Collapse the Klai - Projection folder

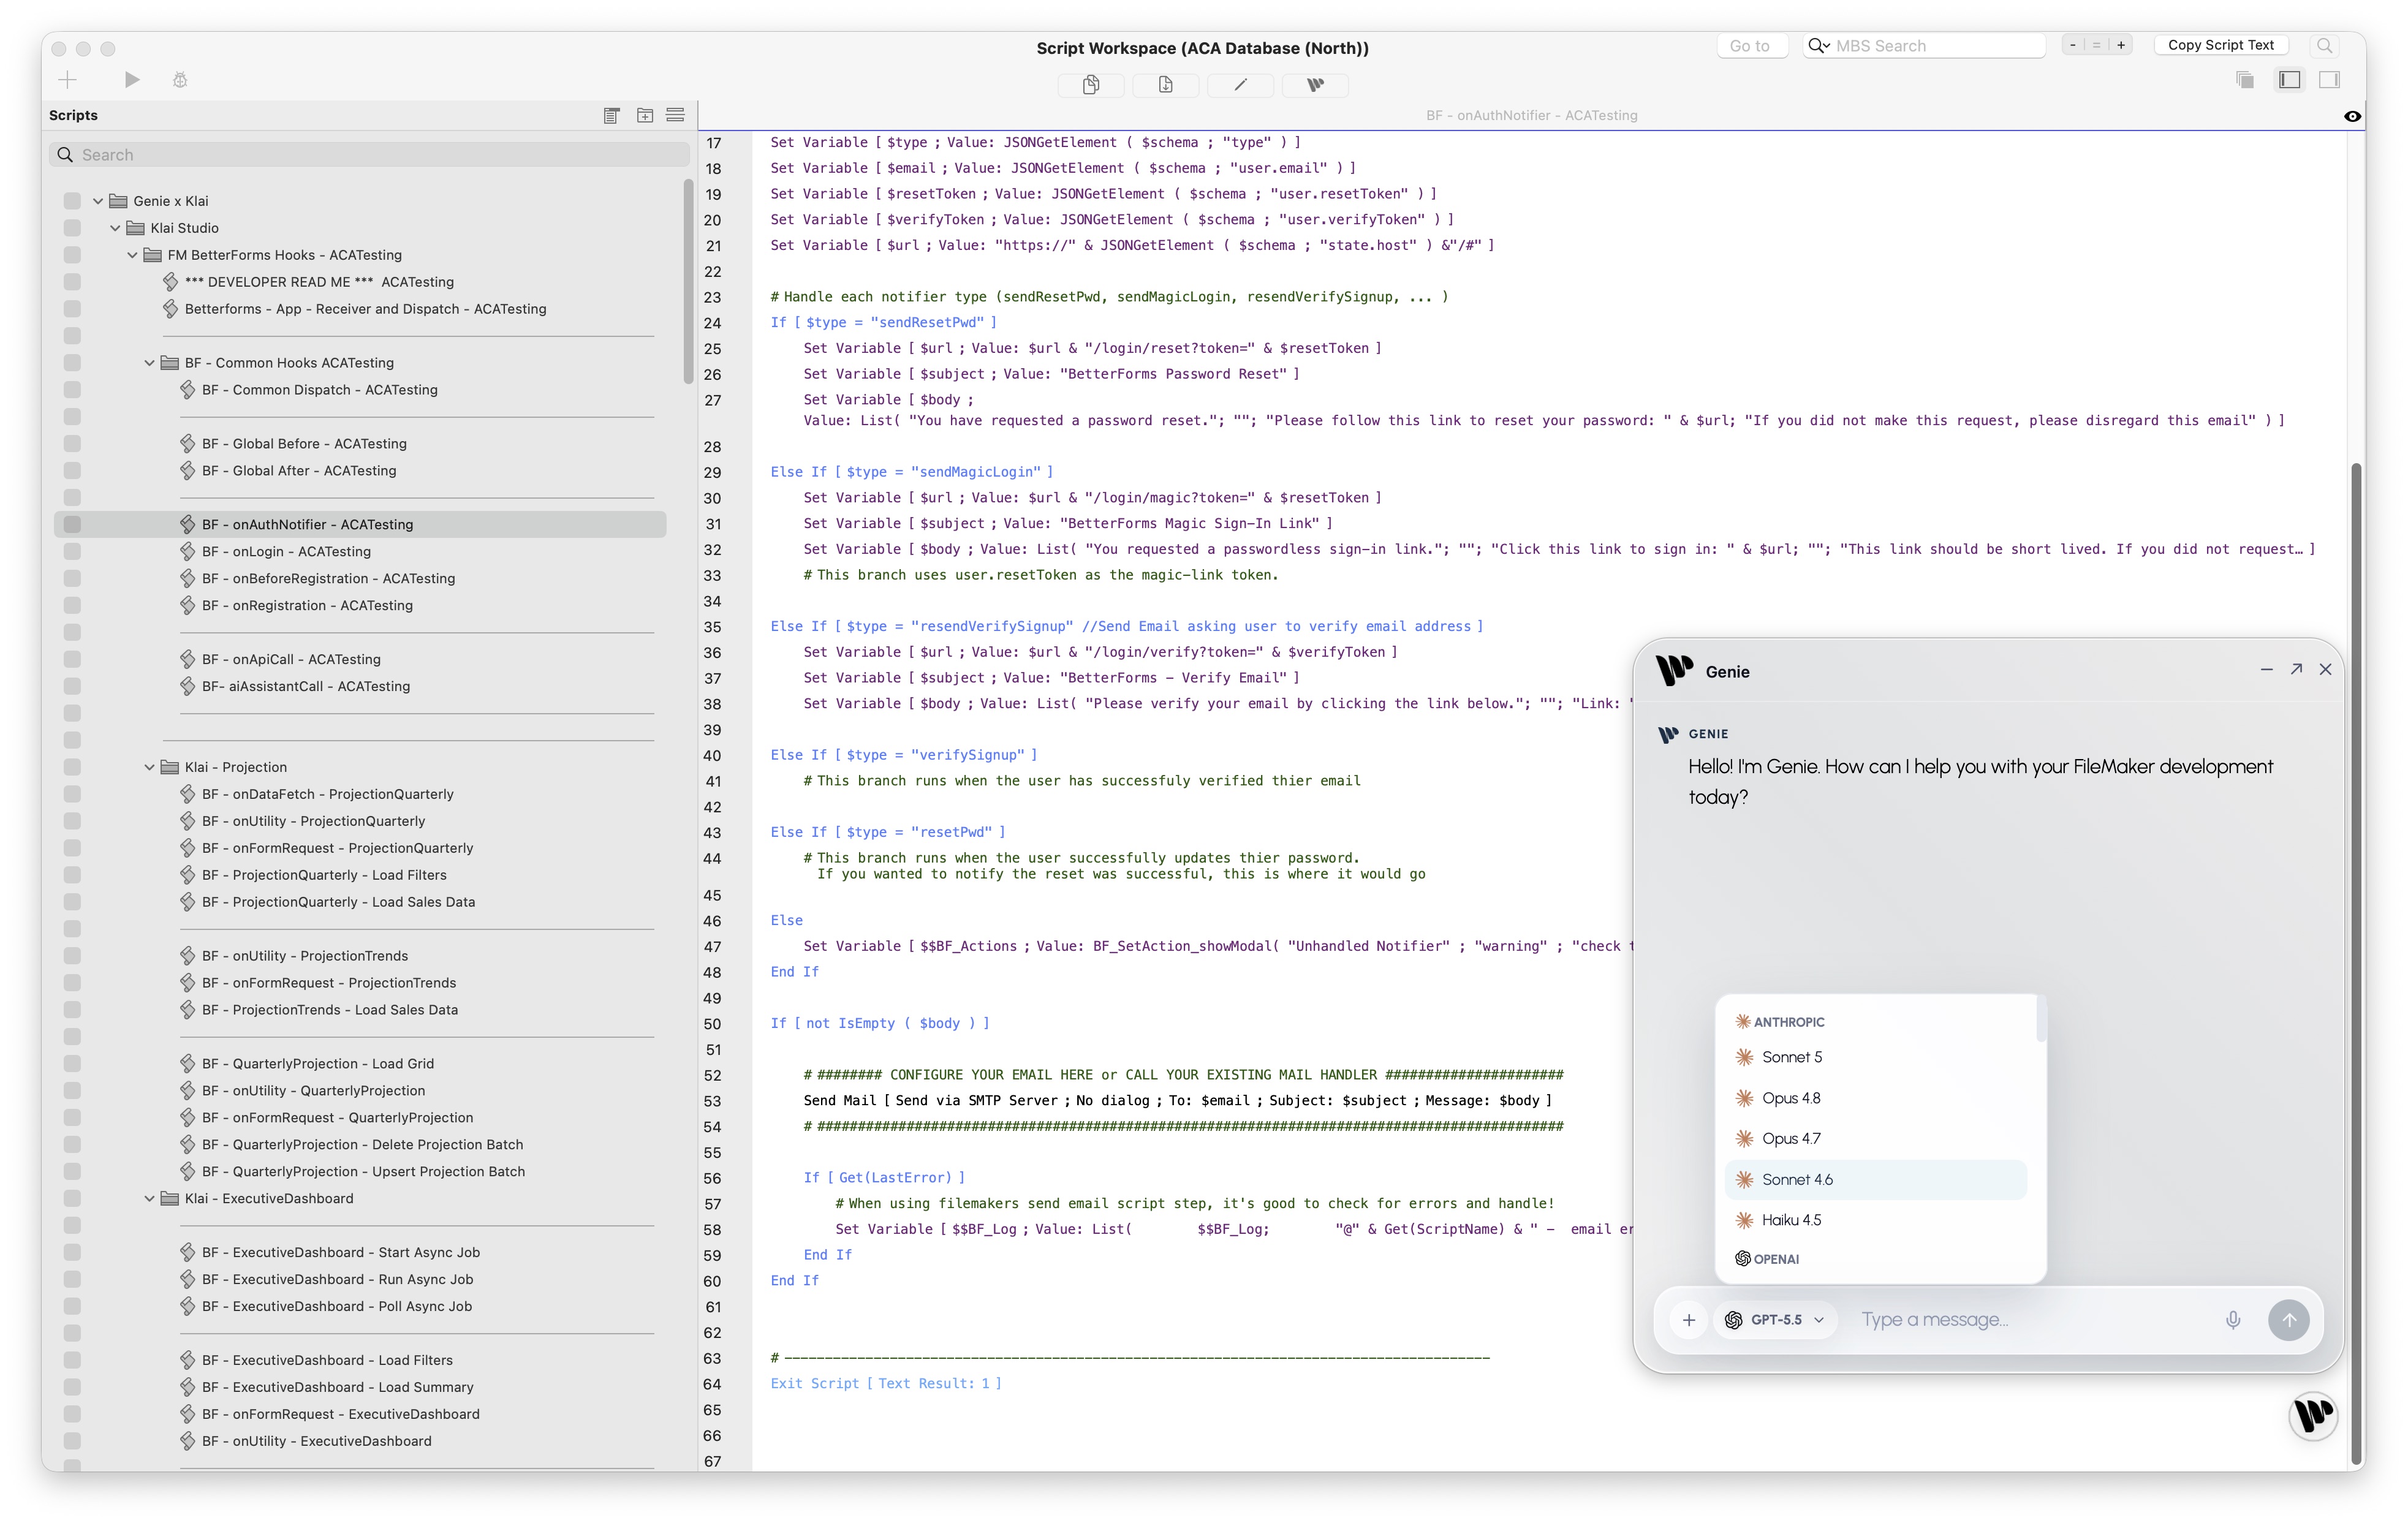click(x=149, y=767)
